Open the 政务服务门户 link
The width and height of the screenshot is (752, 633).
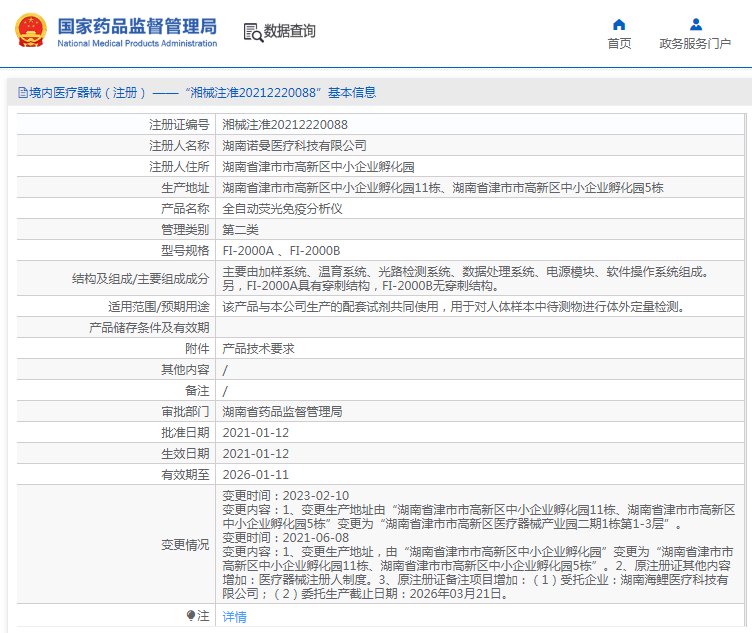coord(695,44)
